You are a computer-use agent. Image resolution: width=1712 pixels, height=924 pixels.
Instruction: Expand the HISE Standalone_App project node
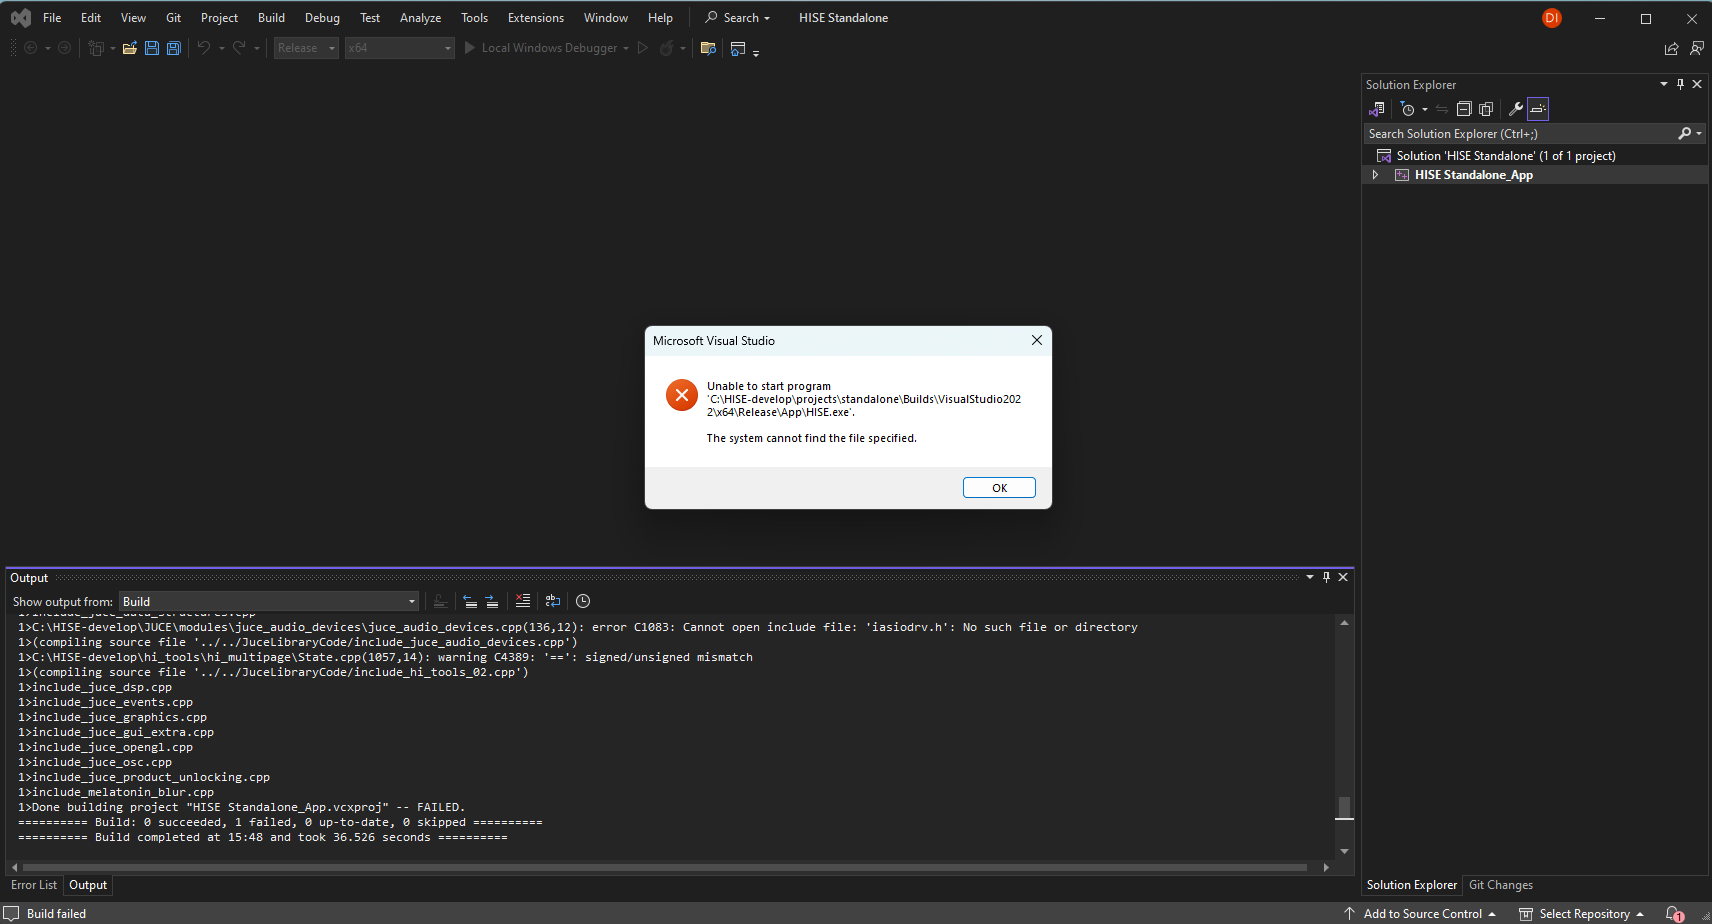1375,175
